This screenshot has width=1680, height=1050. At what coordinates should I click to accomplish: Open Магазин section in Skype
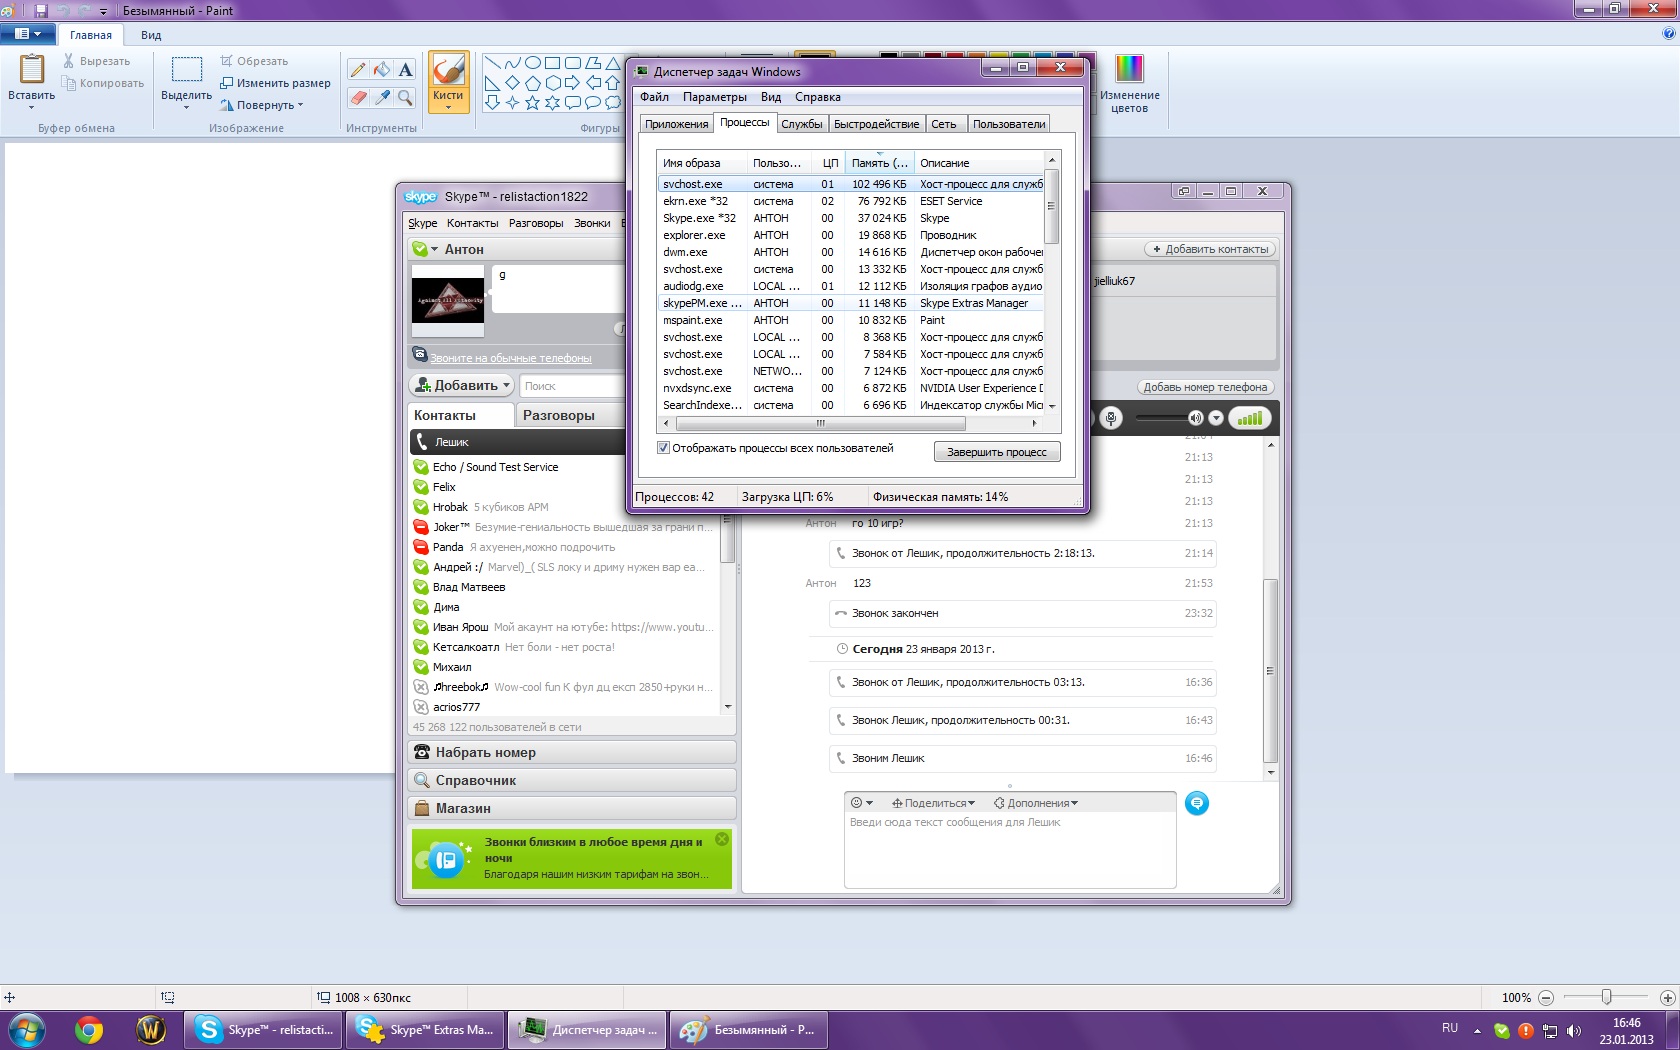tap(572, 808)
